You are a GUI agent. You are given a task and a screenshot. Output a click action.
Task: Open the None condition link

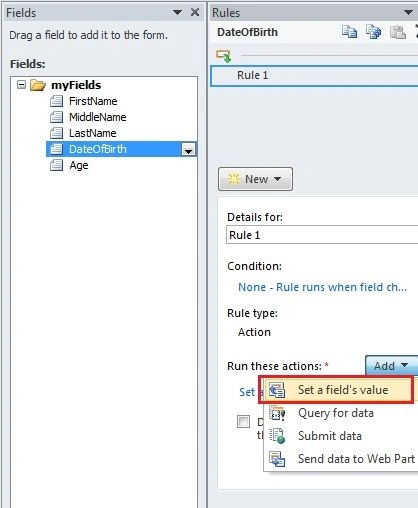322,287
